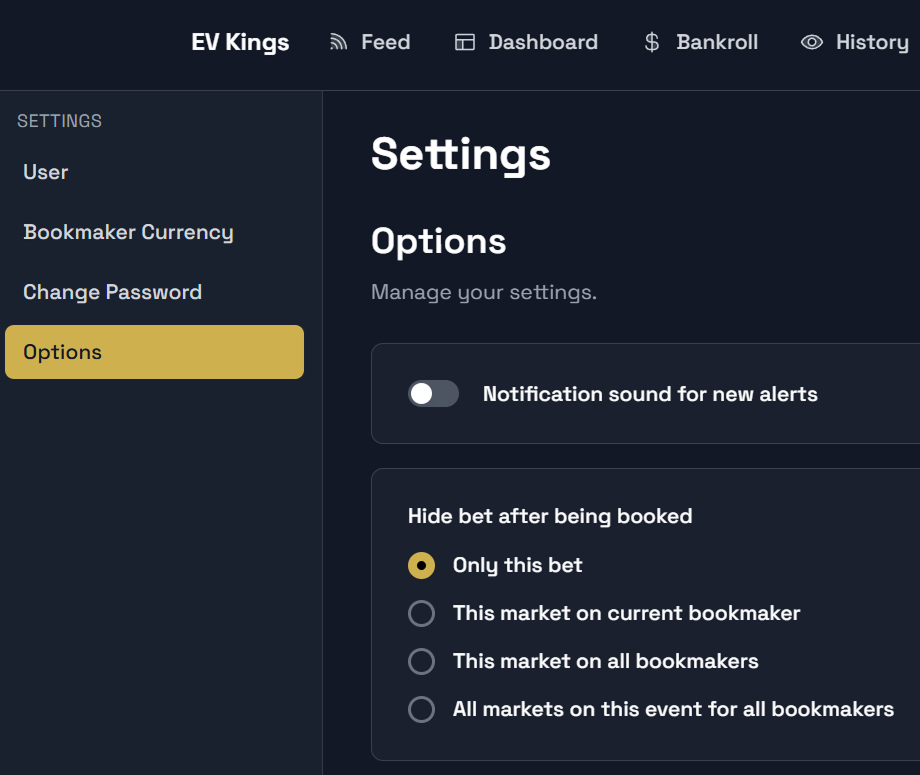Viewport: 920px width, 775px height.
Task: Click the Dashboard layout icon
Action: [465, 42]
